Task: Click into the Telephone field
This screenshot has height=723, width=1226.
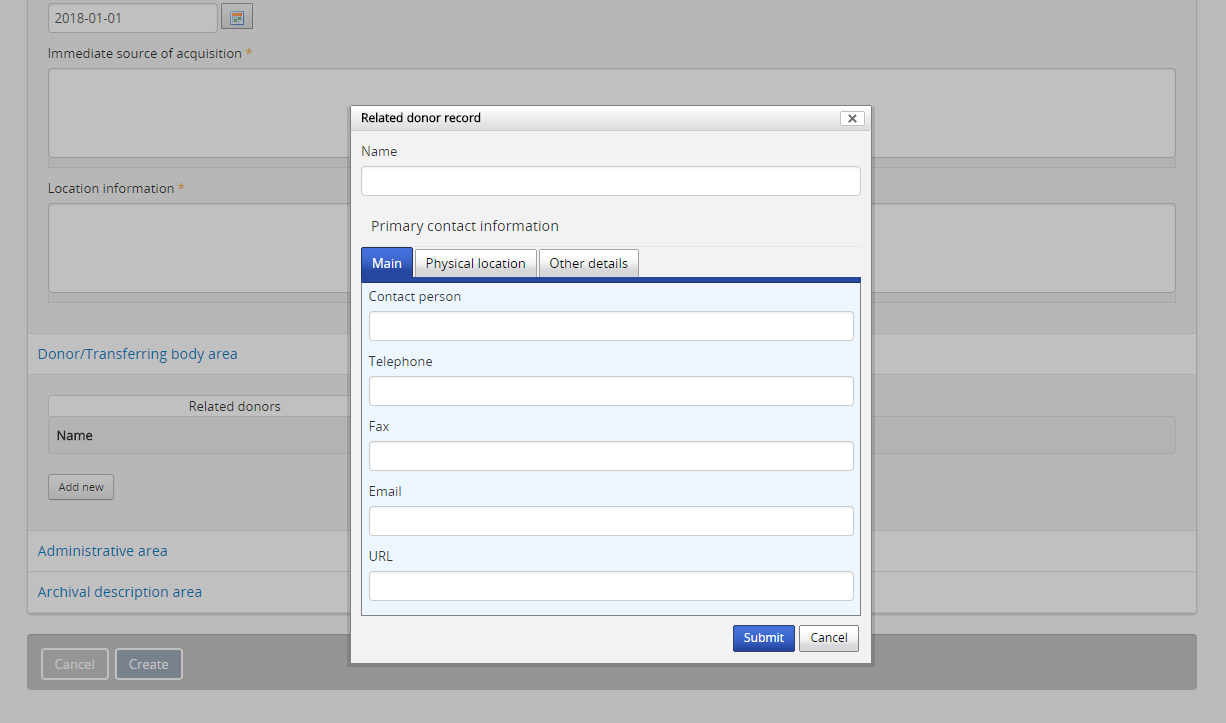Action: click(610, 391)
